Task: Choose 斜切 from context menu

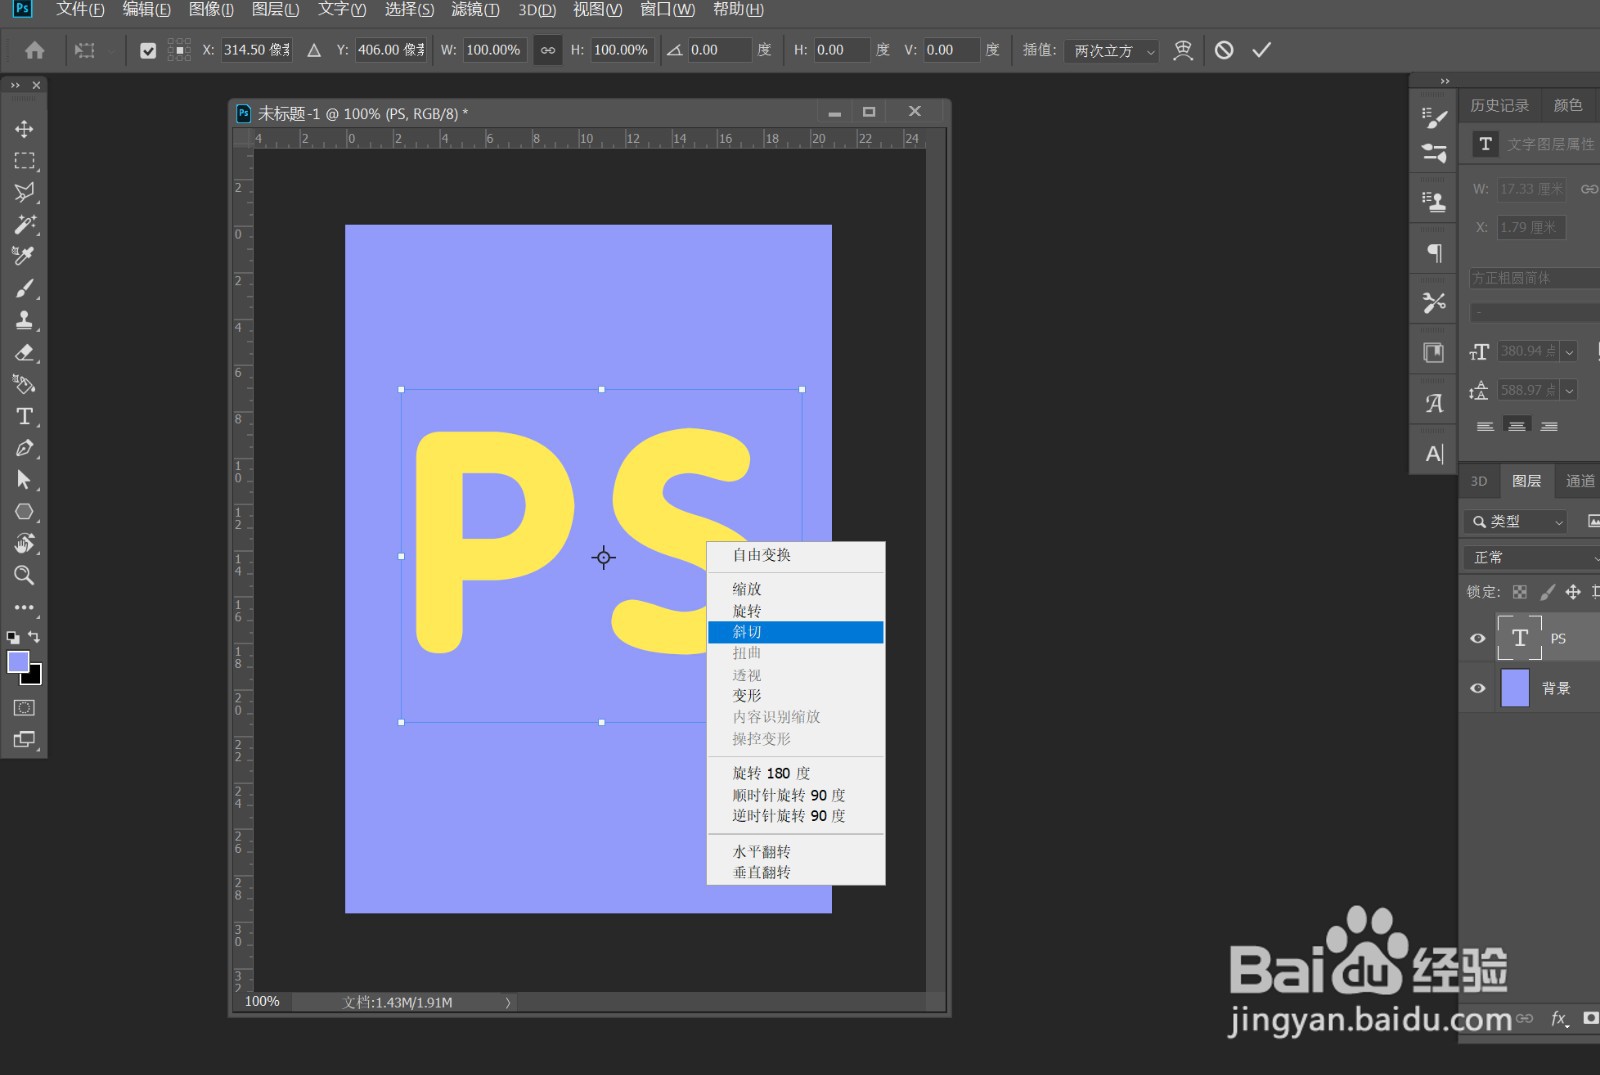Action: coord(795,632)
